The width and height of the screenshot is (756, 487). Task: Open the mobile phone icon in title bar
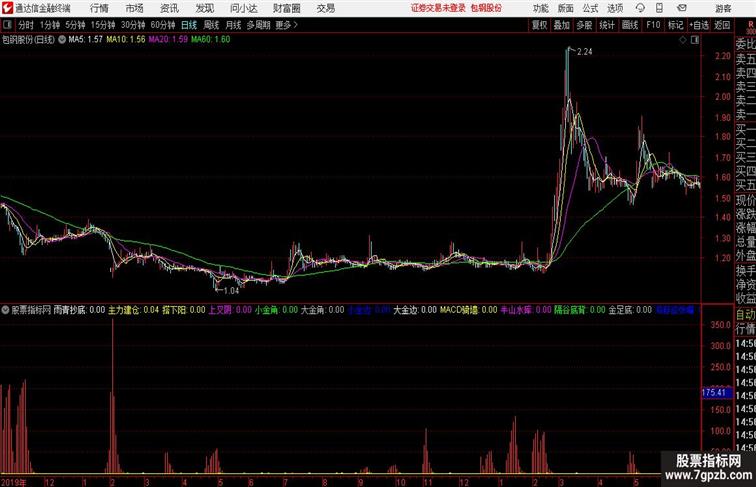659,8
